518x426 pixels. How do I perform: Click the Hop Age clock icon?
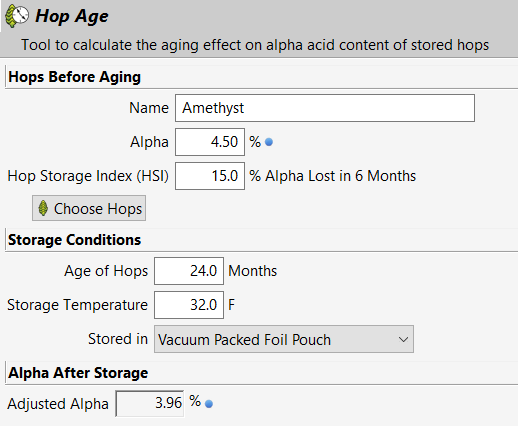point(17,16)
